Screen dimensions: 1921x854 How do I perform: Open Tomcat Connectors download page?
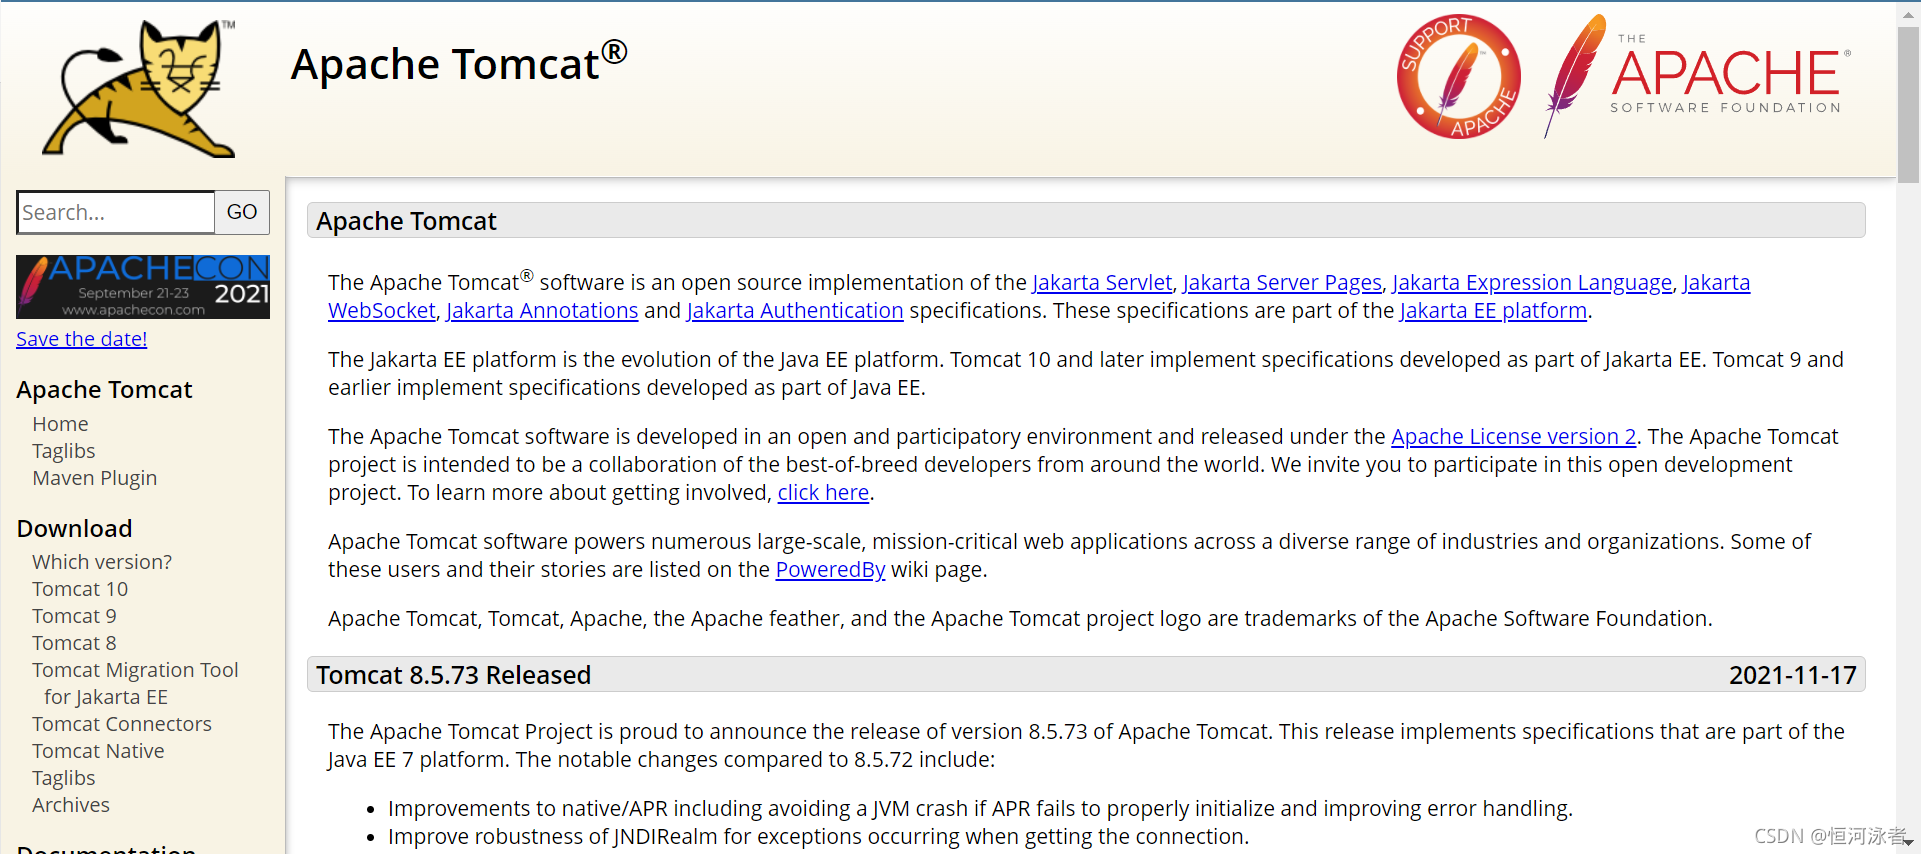(122, 724)
